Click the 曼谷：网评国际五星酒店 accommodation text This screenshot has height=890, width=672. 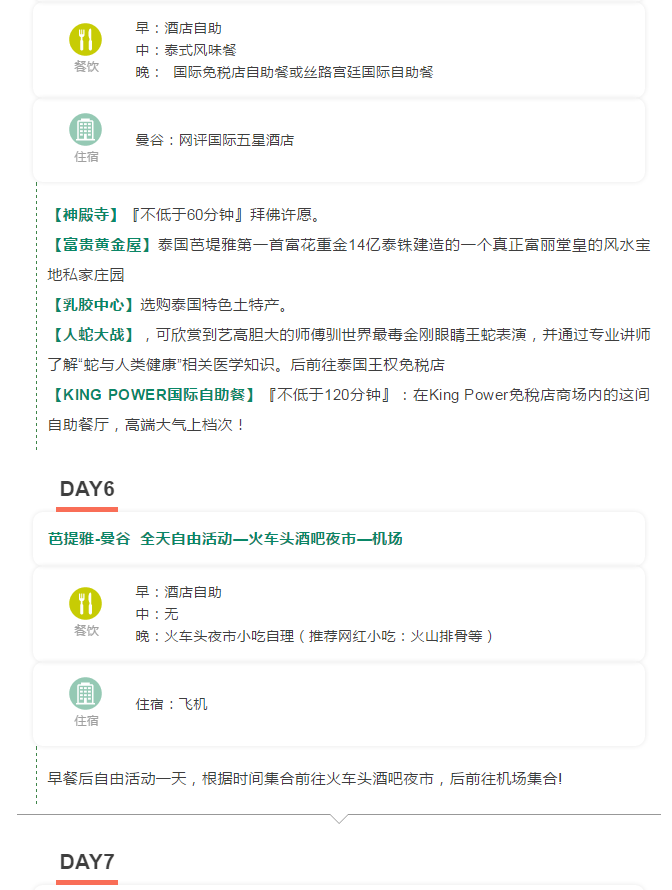click(215, 141)
